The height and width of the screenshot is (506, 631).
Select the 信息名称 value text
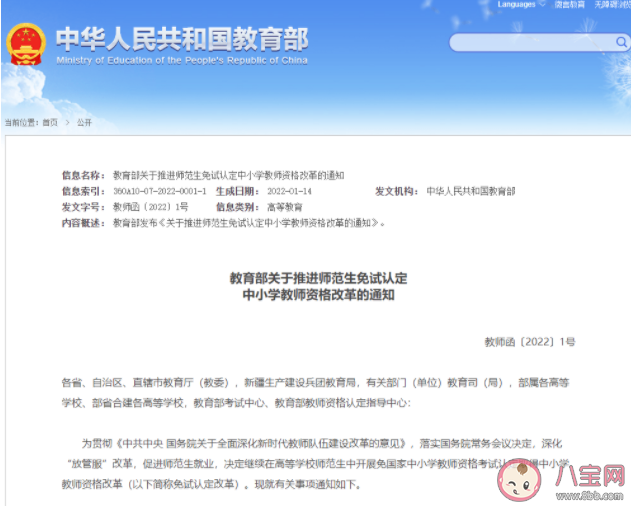(229, 176)
